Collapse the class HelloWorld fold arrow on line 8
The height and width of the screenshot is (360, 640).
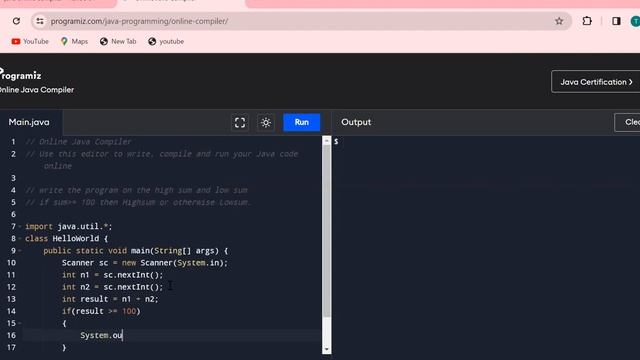[x=20, y=238]
